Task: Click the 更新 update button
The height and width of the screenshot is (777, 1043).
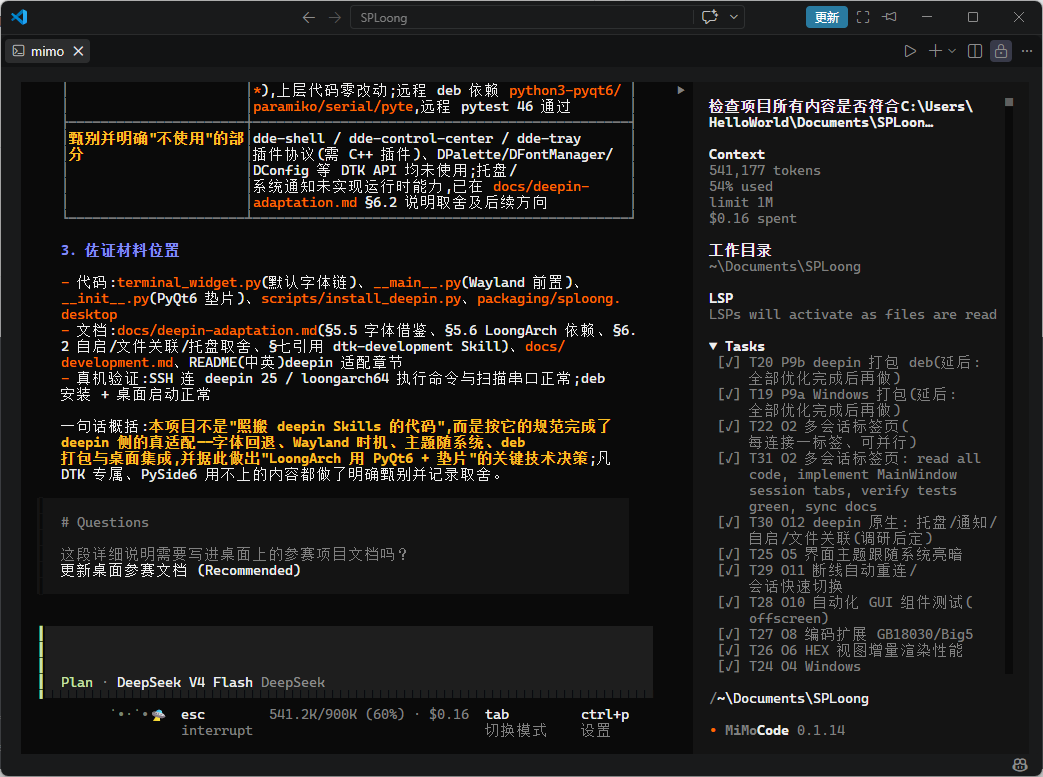Action: (826, 17)
